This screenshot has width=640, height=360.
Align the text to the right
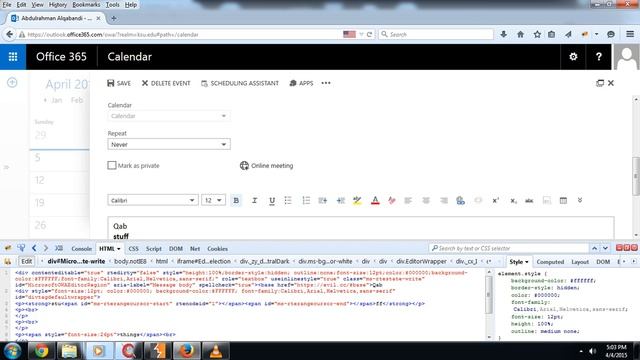click(x=444, y=200)
